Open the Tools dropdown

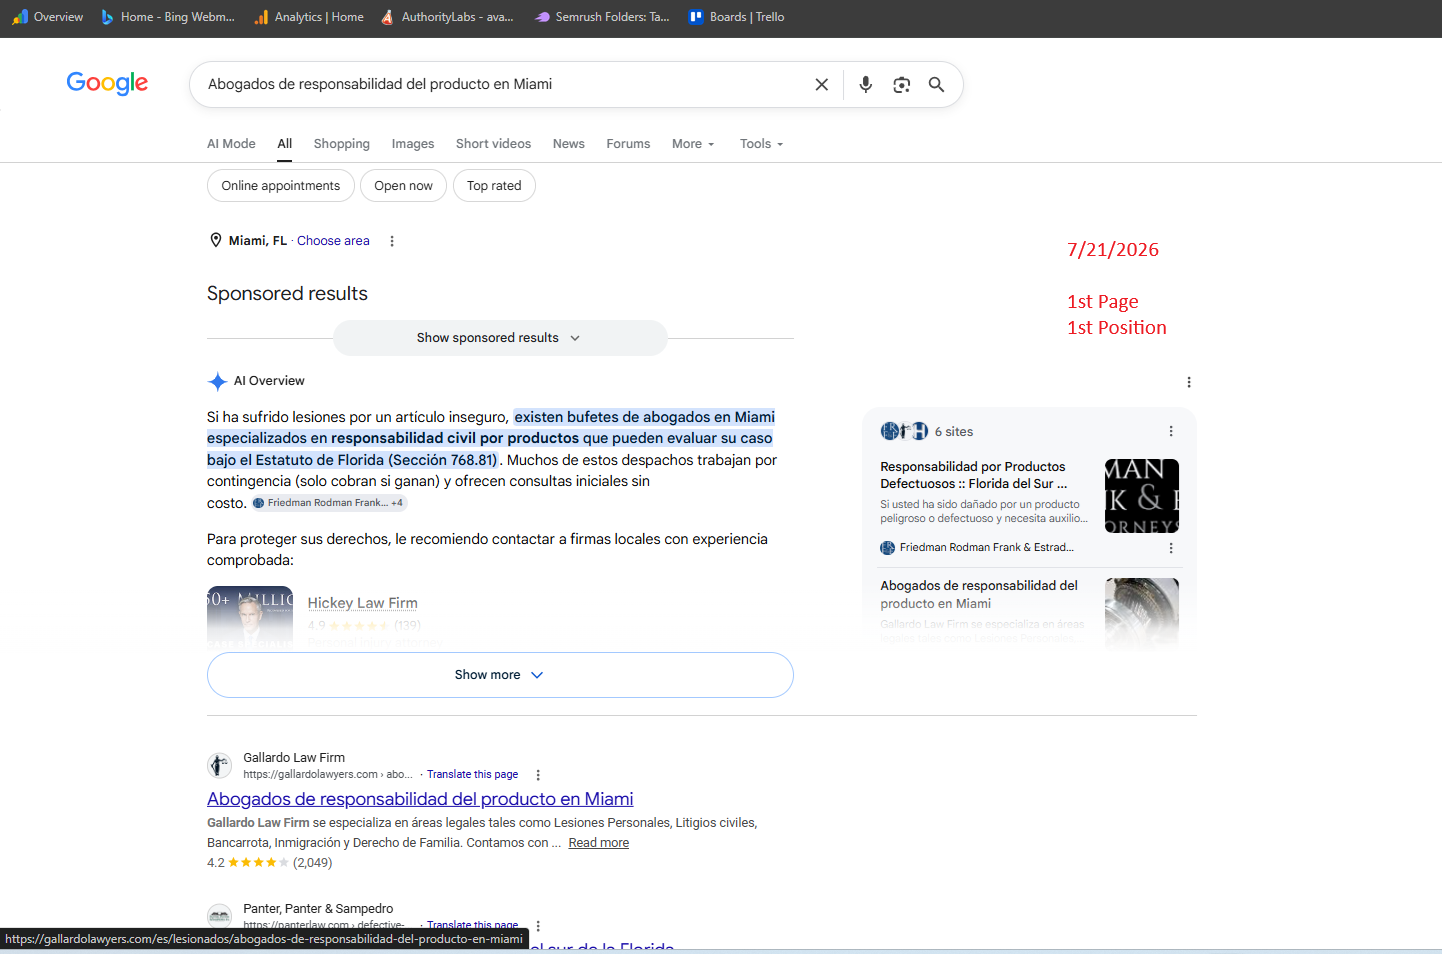pos(761,144)
